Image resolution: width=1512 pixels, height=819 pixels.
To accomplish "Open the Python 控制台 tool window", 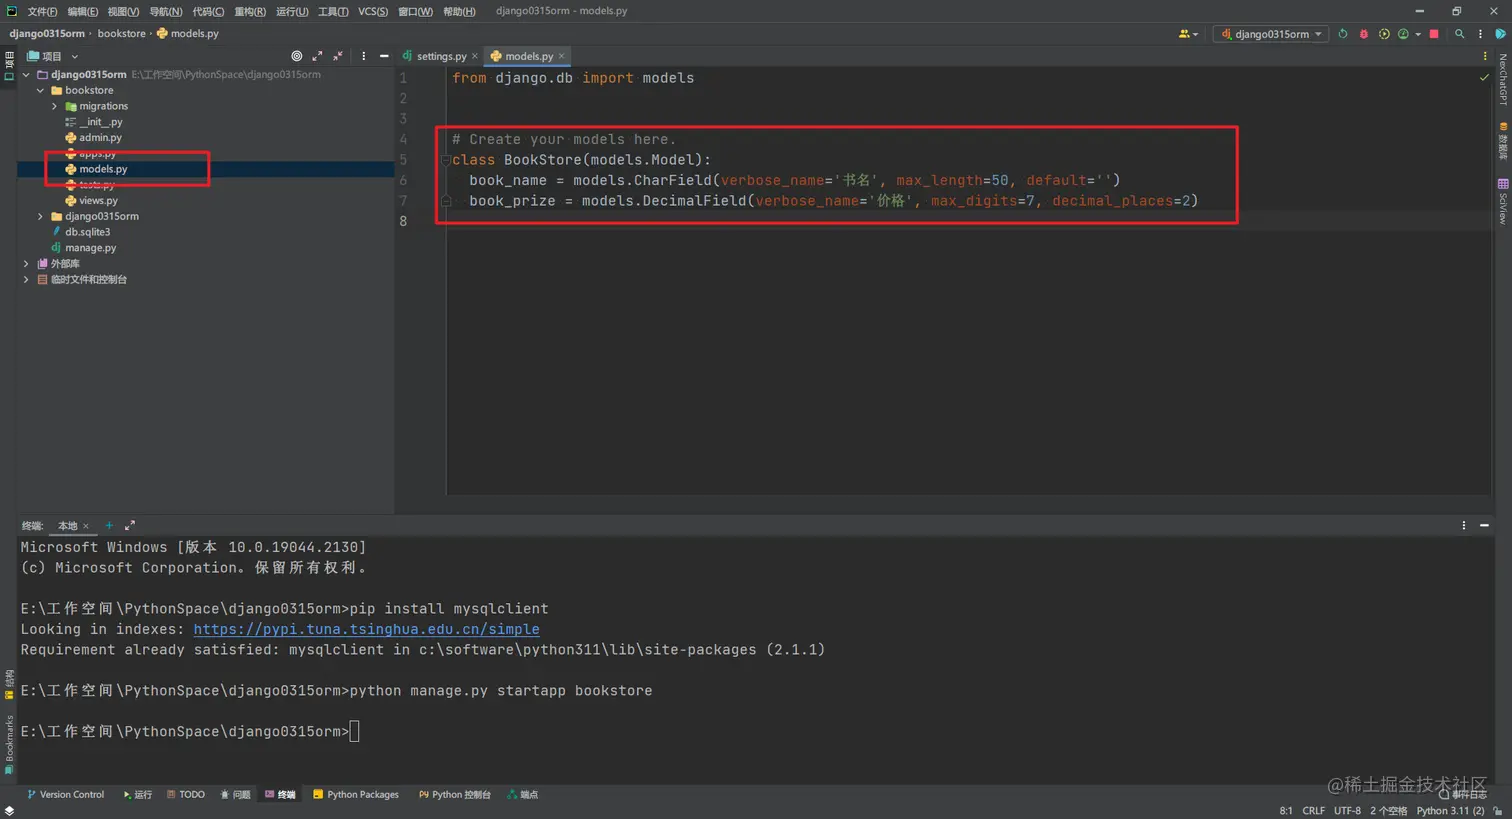I will (x=455, y=795).
